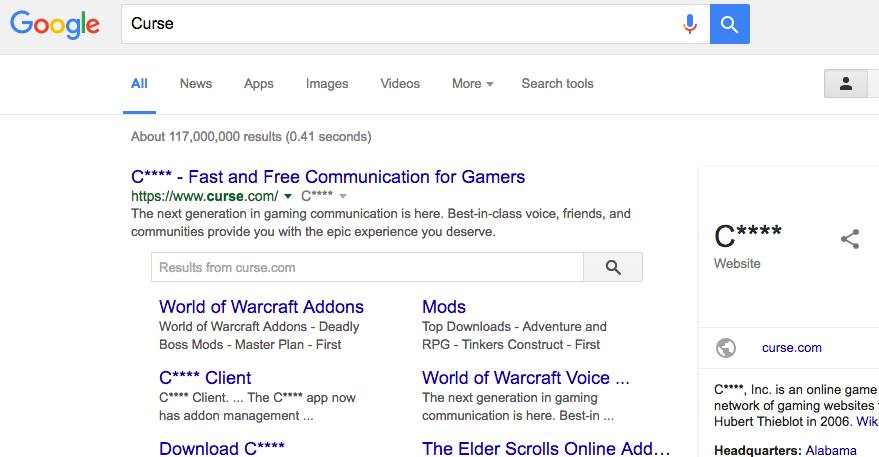Image resolution: width=879 pixels, height=457 pixels.
Task: Open the Mods sitelink
Action: click(x=443, y=307)
